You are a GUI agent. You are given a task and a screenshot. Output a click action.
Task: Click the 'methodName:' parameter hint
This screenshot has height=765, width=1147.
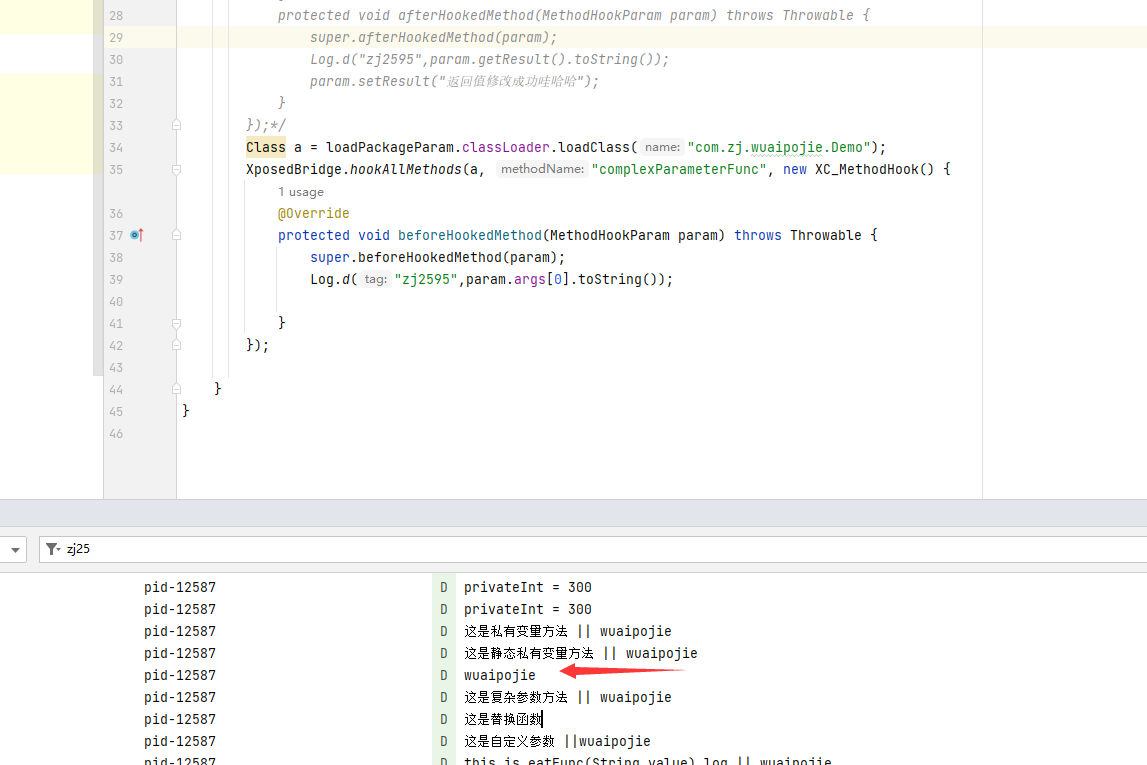pos(542,170)
